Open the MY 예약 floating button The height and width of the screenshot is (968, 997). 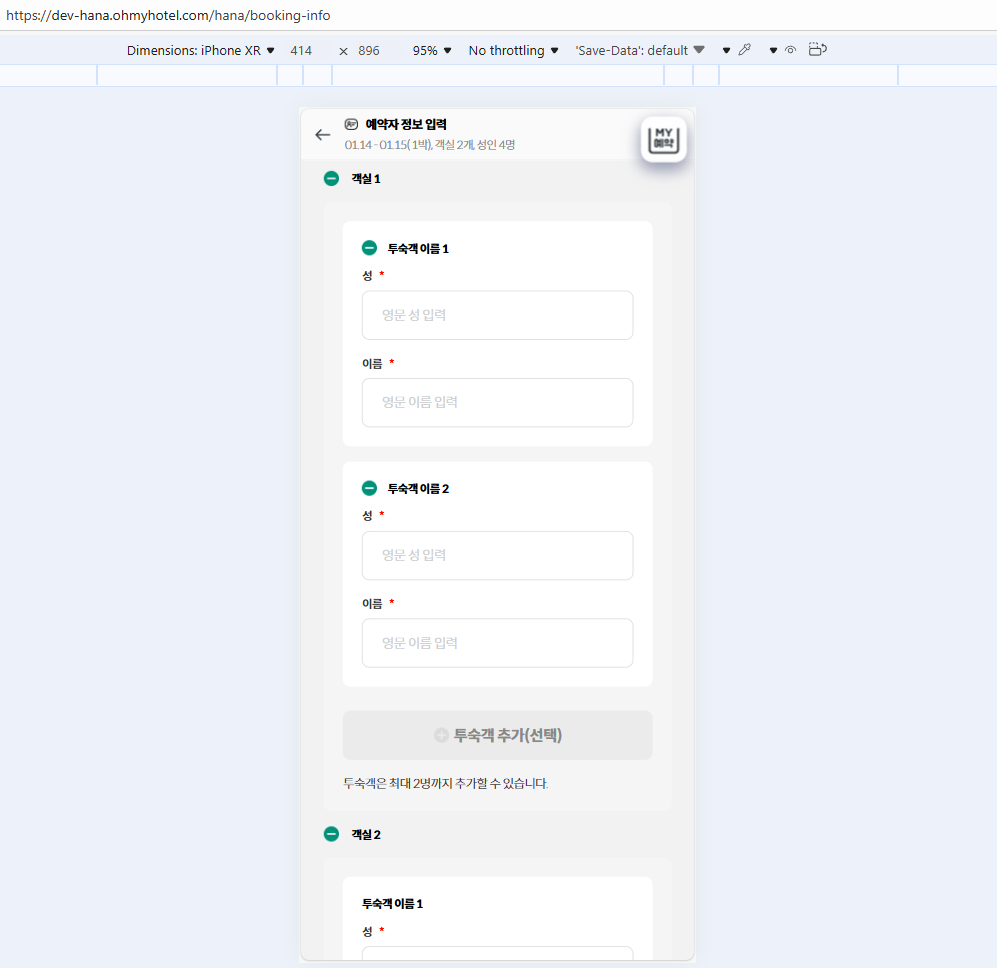click(663, 139)
